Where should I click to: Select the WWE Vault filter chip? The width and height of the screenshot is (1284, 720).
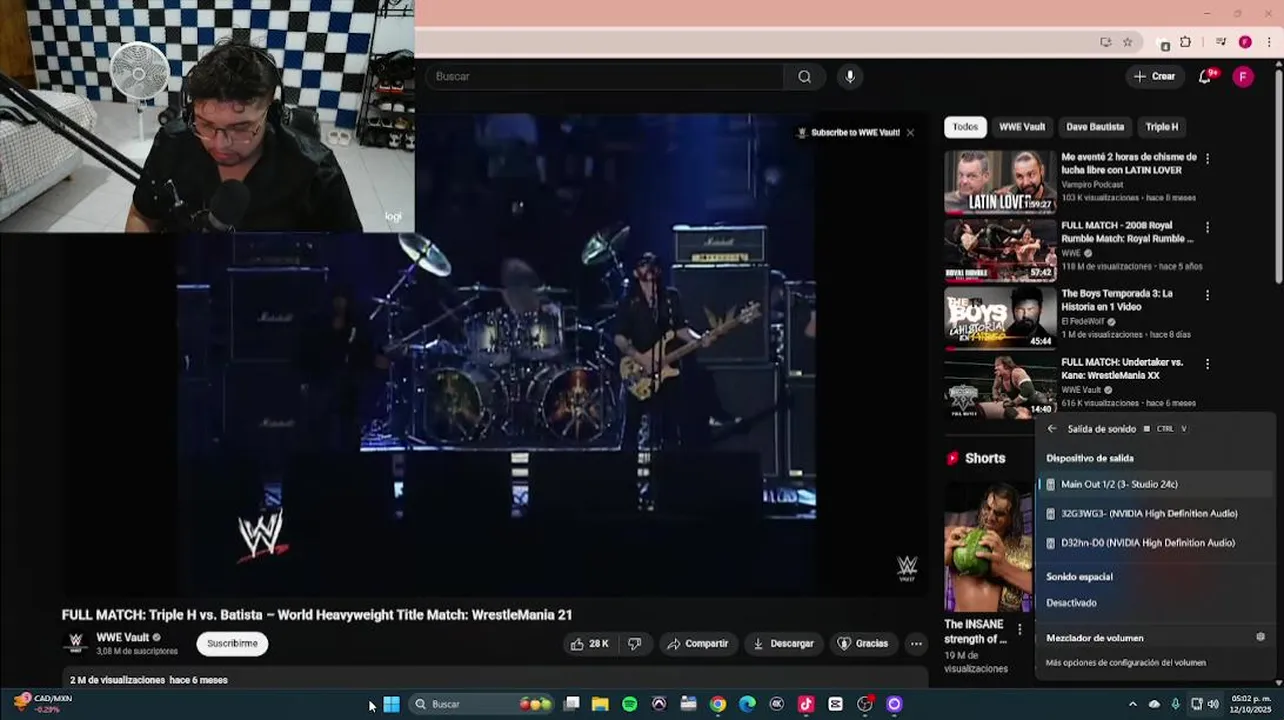pos(1022,127)
